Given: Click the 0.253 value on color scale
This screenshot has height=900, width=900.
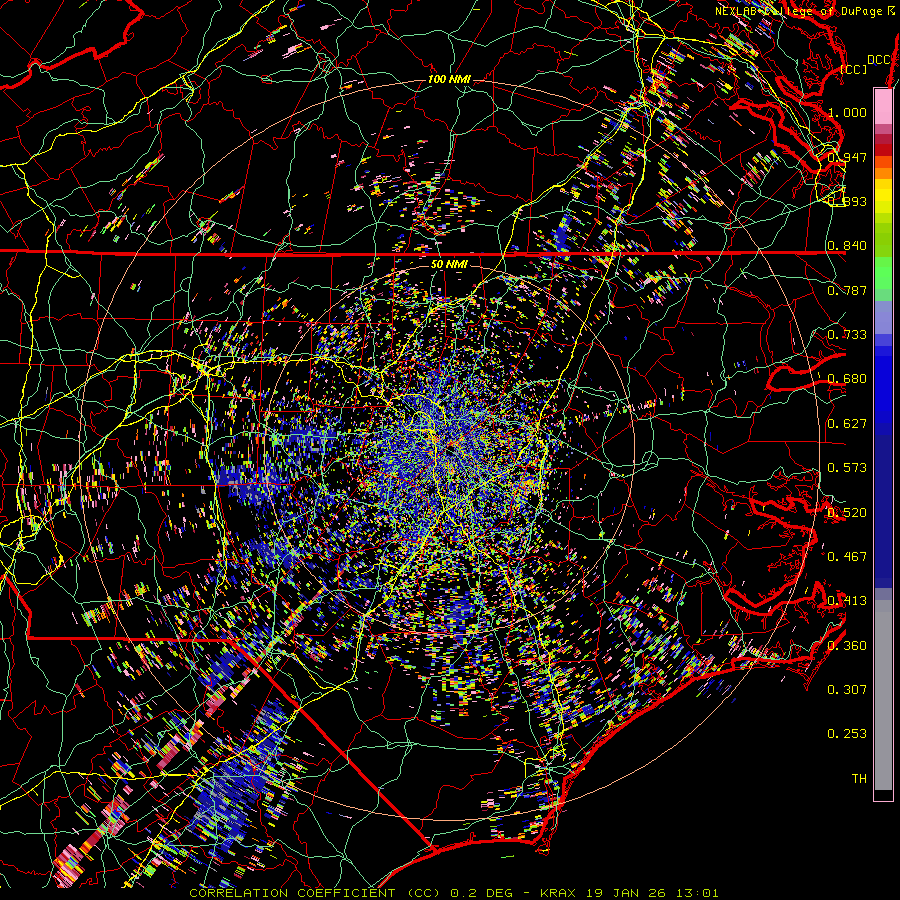Looking at the screenshot, I should tap(847, 734).
